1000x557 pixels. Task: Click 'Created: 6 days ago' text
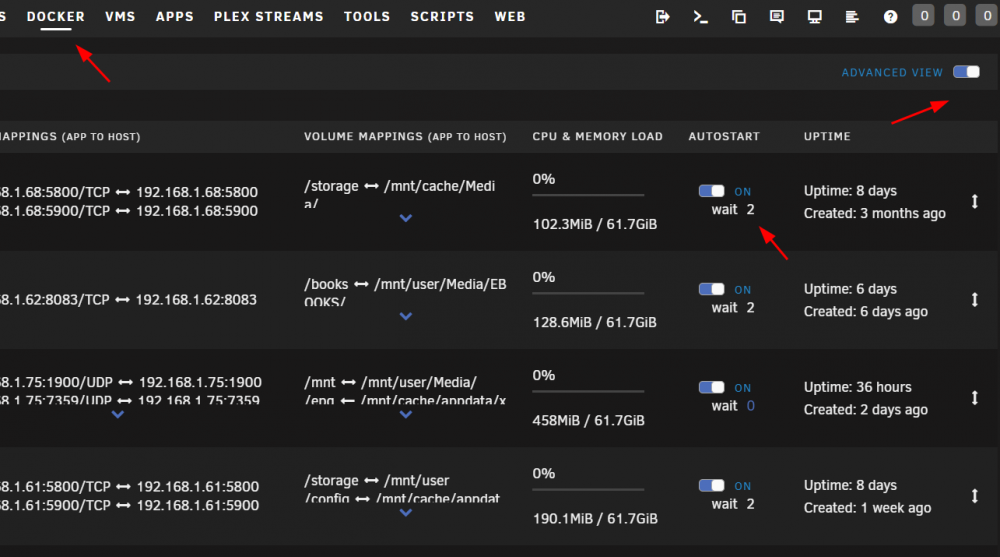(x=865, y=312)
